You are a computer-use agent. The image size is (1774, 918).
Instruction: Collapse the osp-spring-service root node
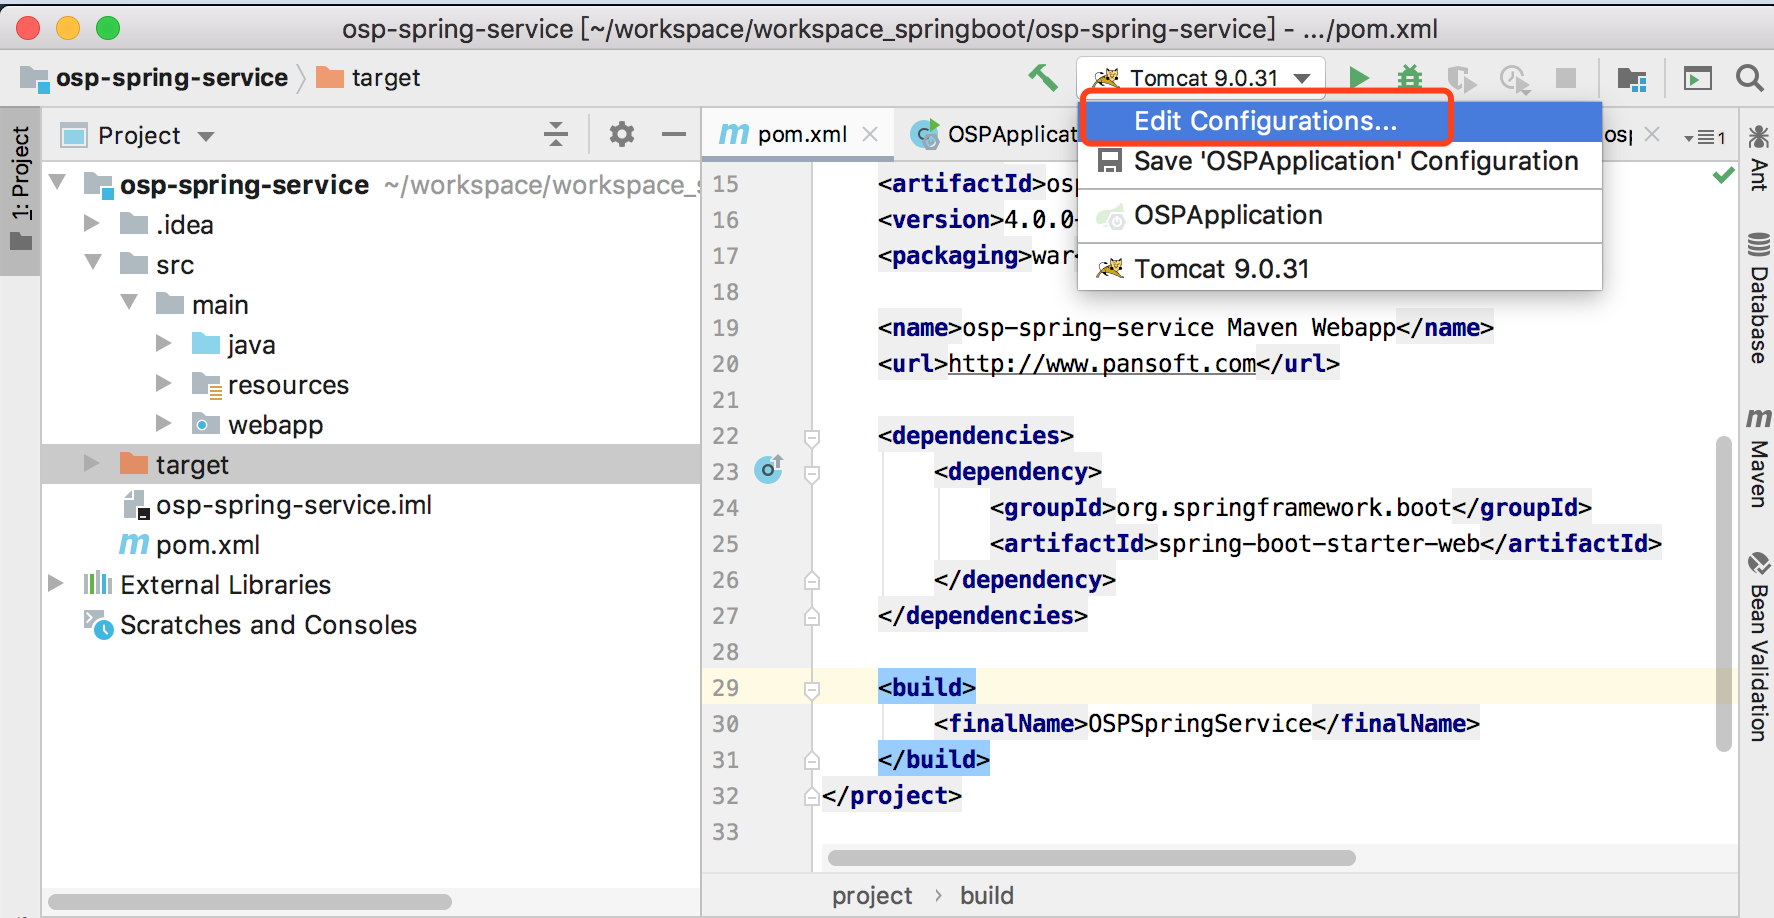(x=58, y=182)
